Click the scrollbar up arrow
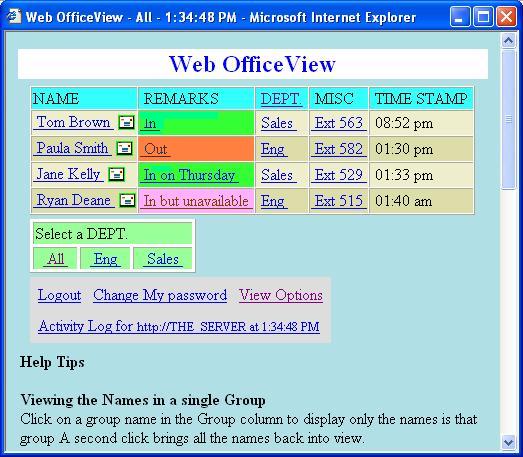 pos(508,41)
